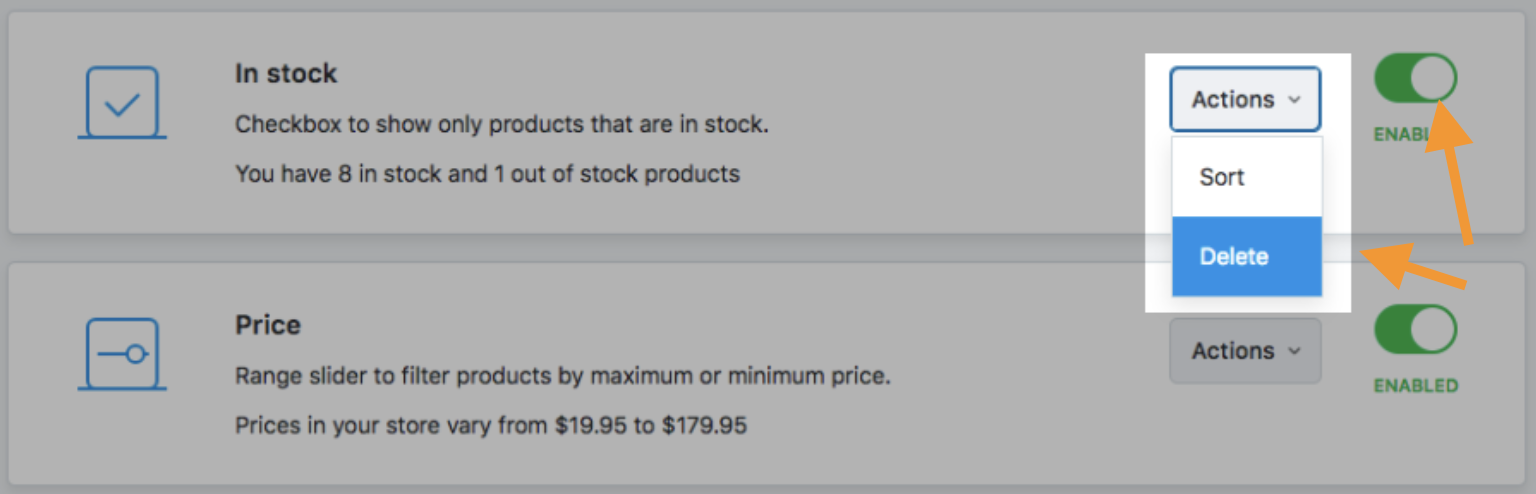Turn off the Price filter toggle
This screenshot has width=1536, height=494.
(x=1415, y=330)
